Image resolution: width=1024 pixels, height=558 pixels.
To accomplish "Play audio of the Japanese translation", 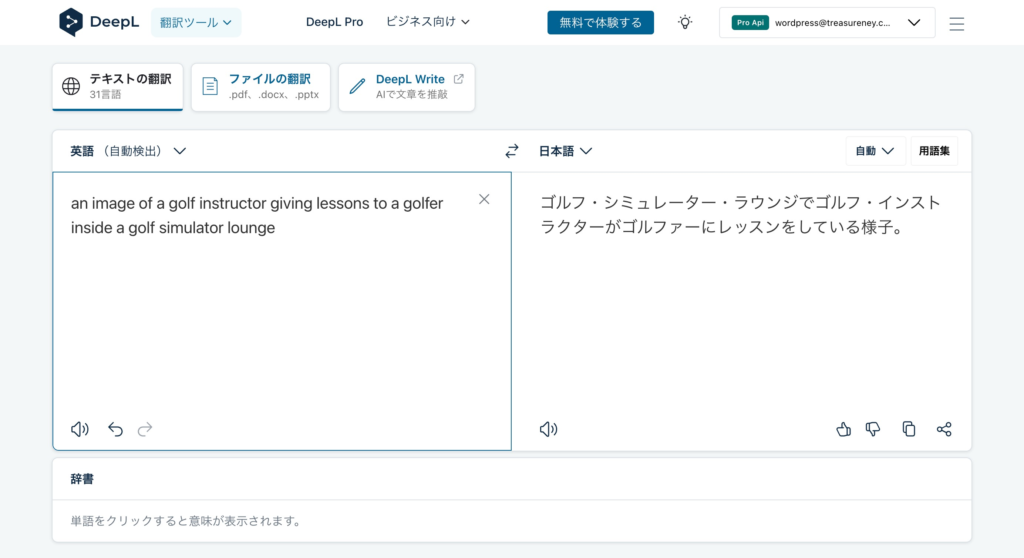I will click(549, 429).
